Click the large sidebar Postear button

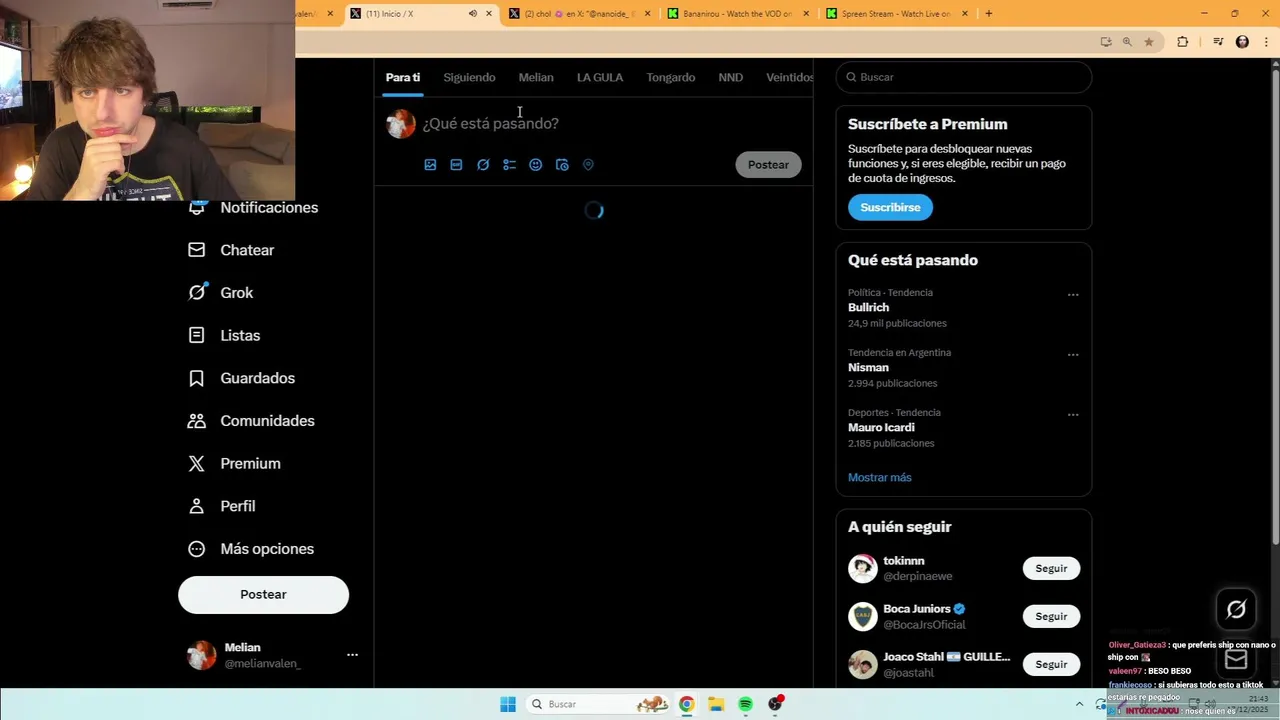point(263,594)
